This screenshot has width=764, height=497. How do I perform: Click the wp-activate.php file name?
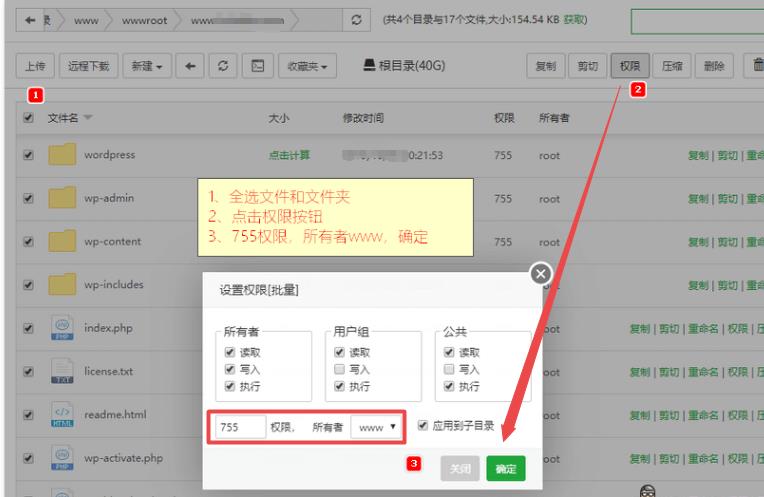[123, 458]
